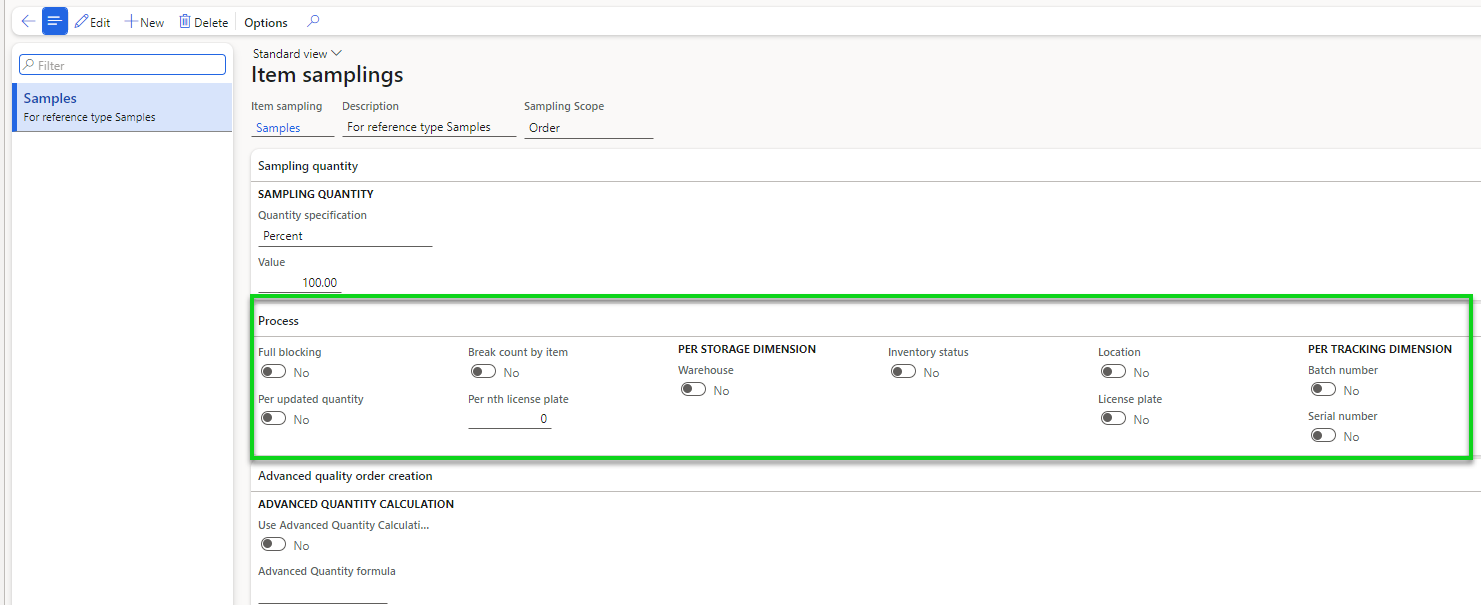
Task: Toggle the Warehouse switch
Action: tap(693, 390)
